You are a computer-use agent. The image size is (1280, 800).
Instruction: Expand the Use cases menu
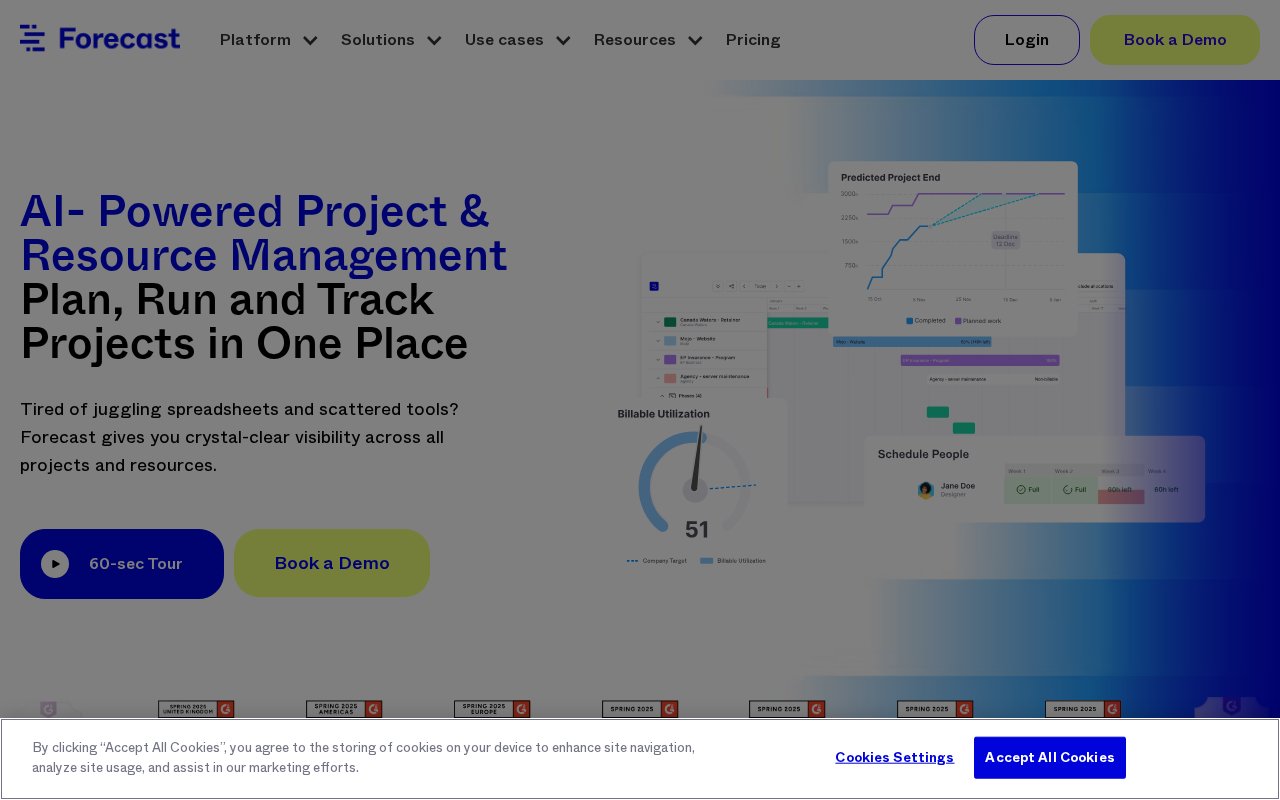click(x=517, y=40)
